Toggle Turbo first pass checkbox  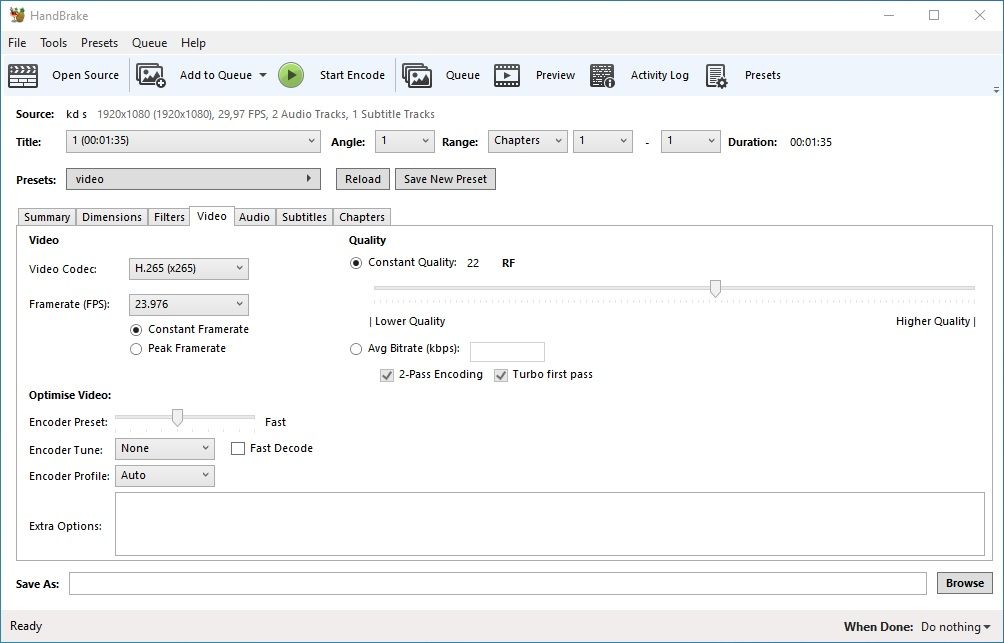[x=501, y=375]
